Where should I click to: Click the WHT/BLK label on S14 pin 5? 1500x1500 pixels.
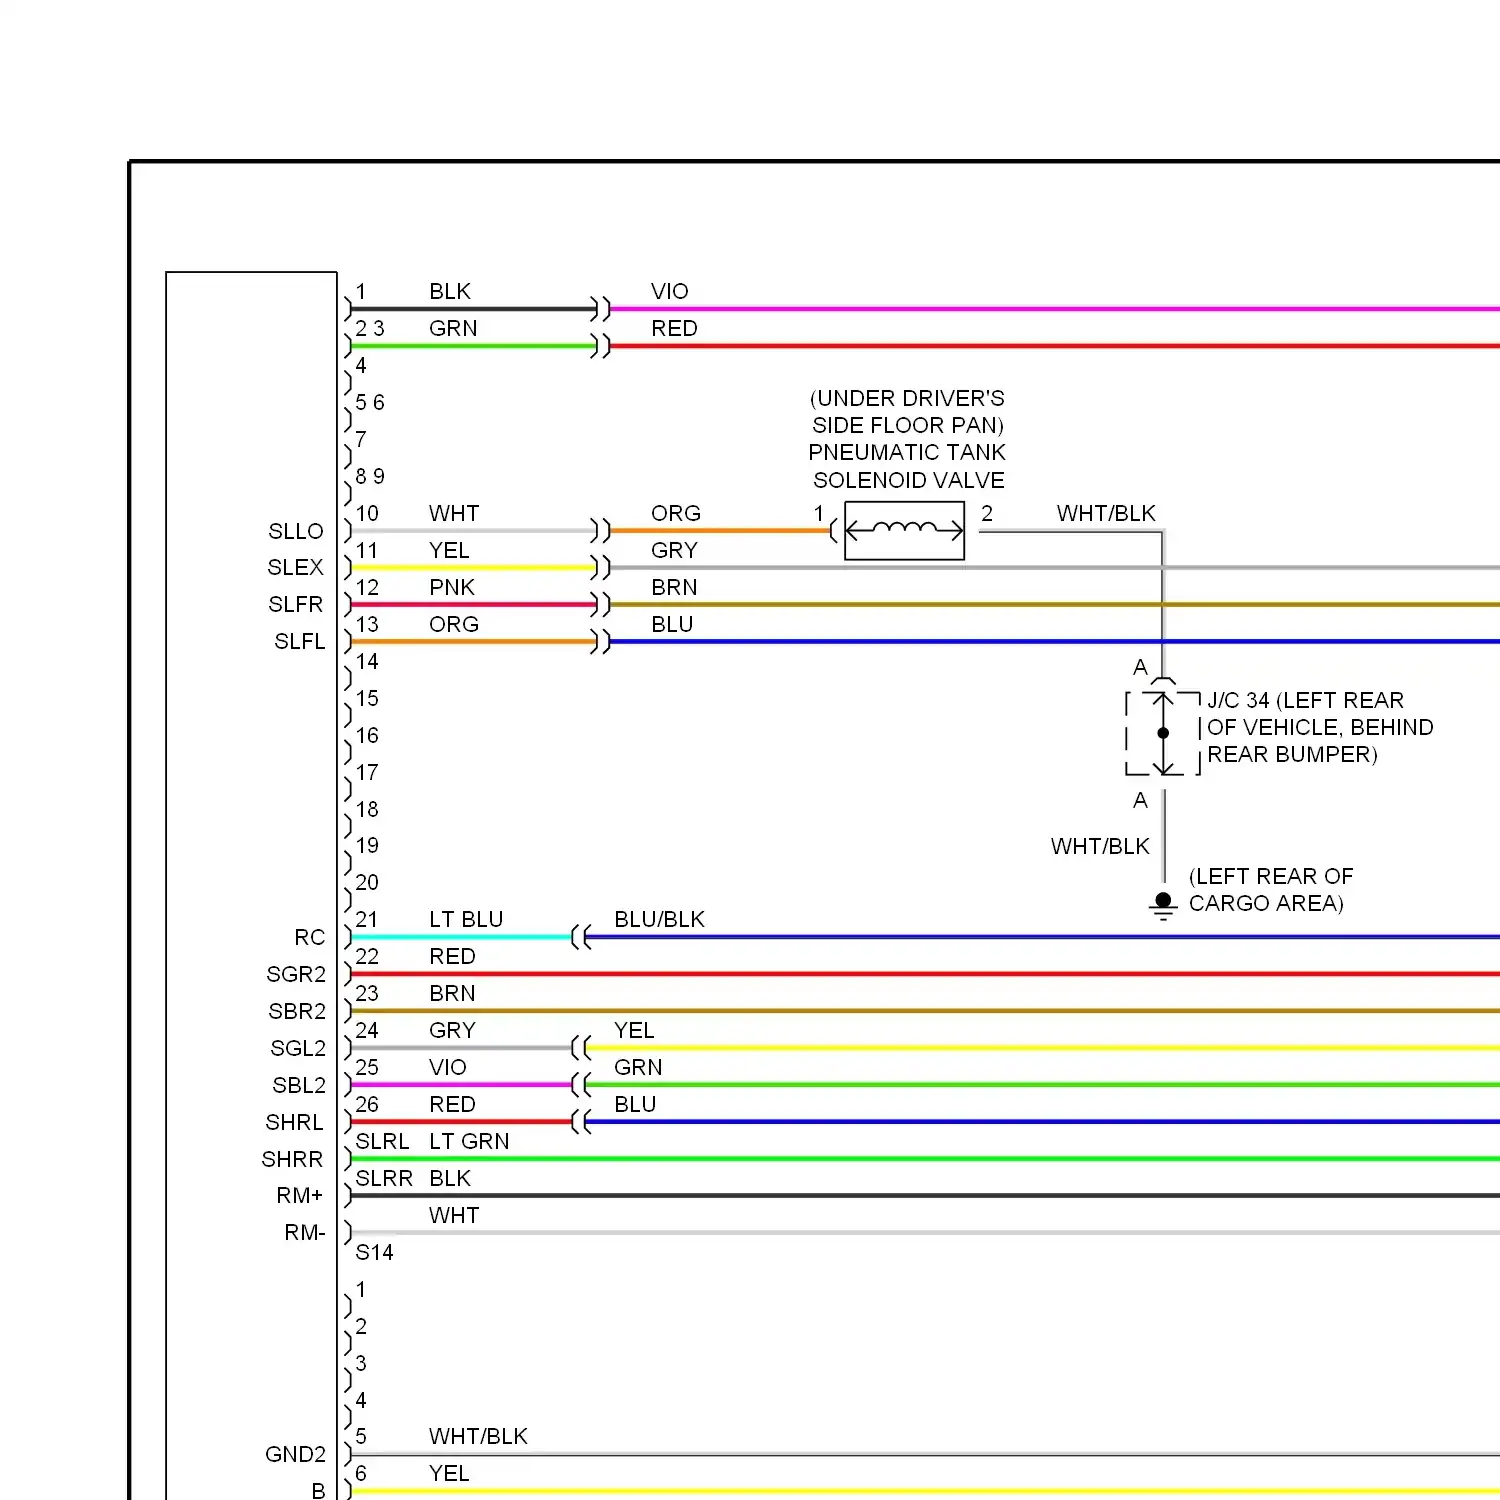click(478, 1436)
